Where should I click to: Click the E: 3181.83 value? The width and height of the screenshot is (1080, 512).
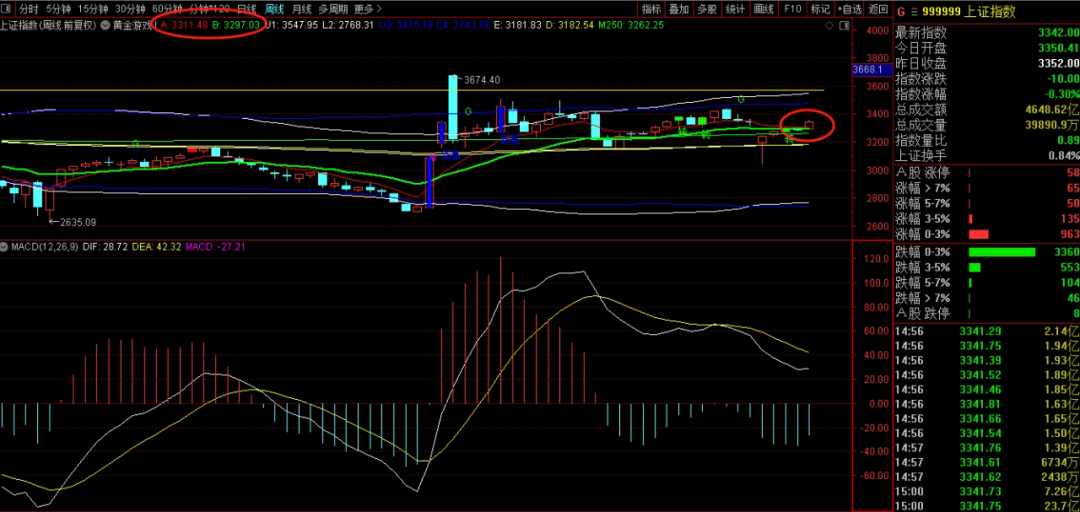pos(518,25)
